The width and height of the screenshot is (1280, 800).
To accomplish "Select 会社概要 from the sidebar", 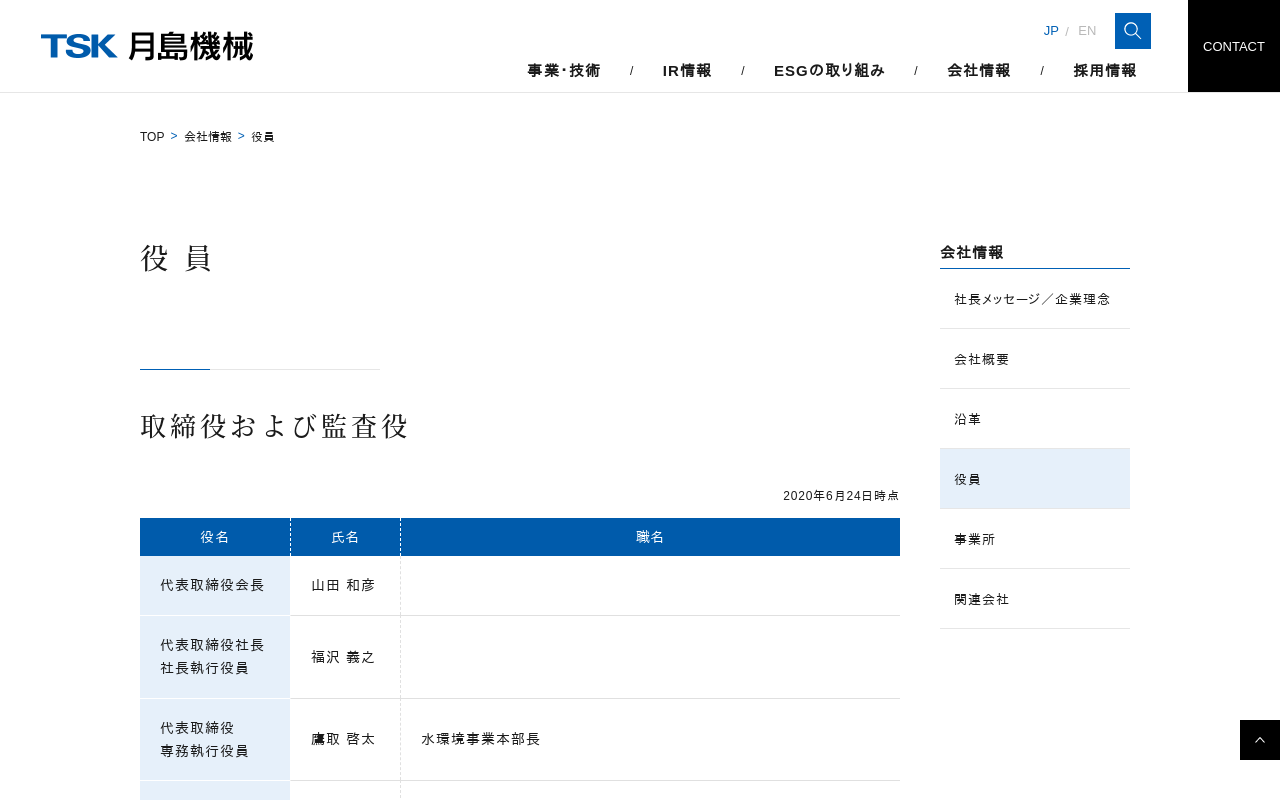I will pyautogui.click(x=982, y=359).
